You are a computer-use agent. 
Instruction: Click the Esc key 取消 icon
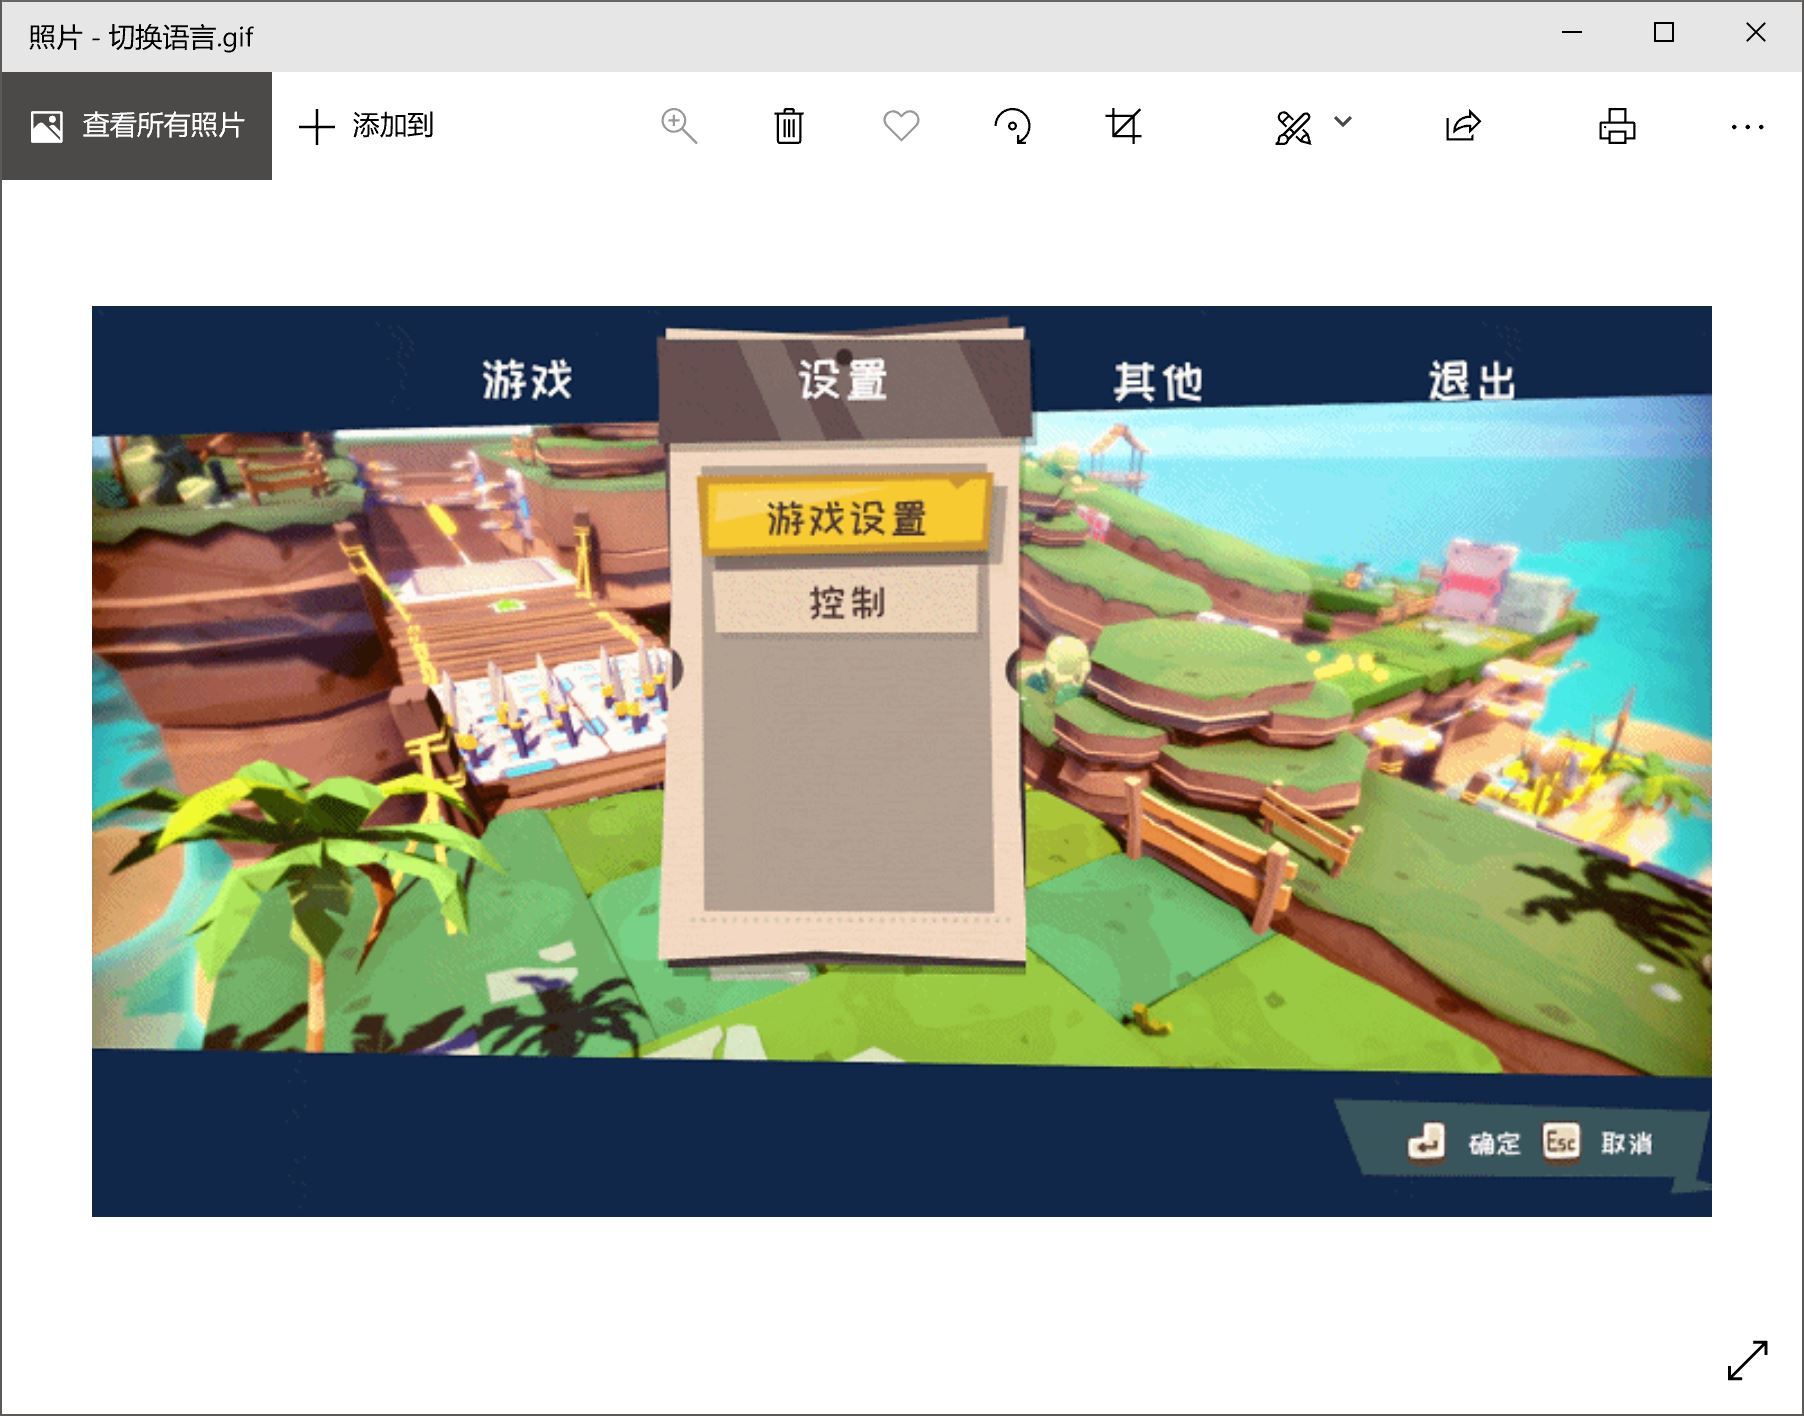(1561, 1142)
